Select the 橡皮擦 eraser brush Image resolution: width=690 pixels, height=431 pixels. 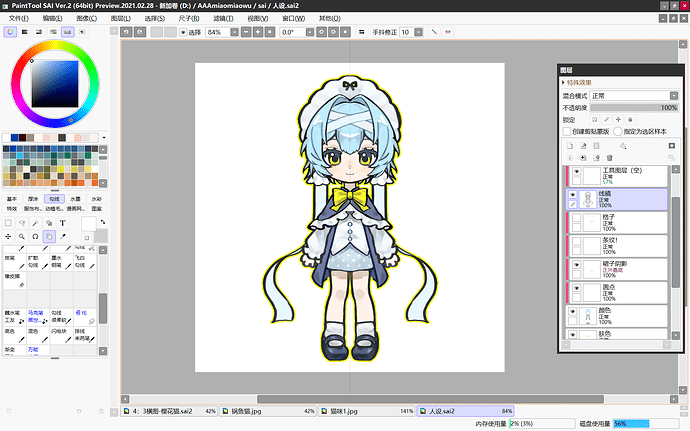pos(15,280)
